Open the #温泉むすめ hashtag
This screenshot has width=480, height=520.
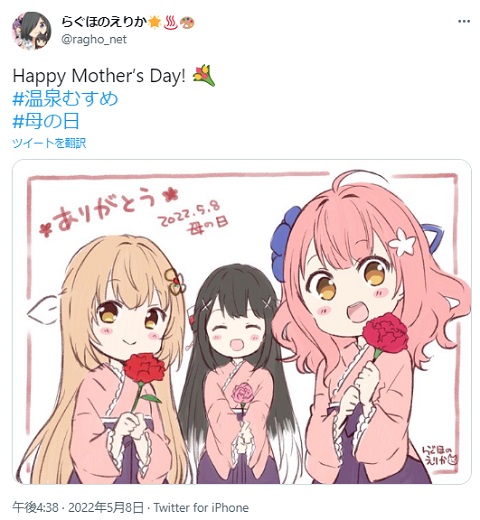pos(65,99)
